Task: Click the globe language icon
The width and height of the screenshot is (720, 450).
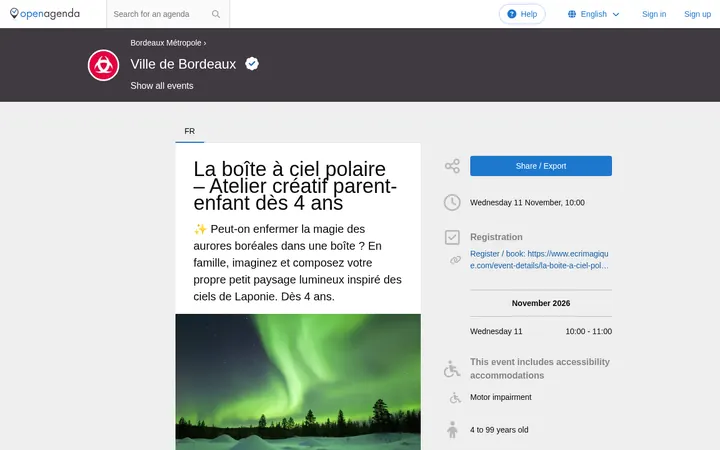Action: click(572, 14)
